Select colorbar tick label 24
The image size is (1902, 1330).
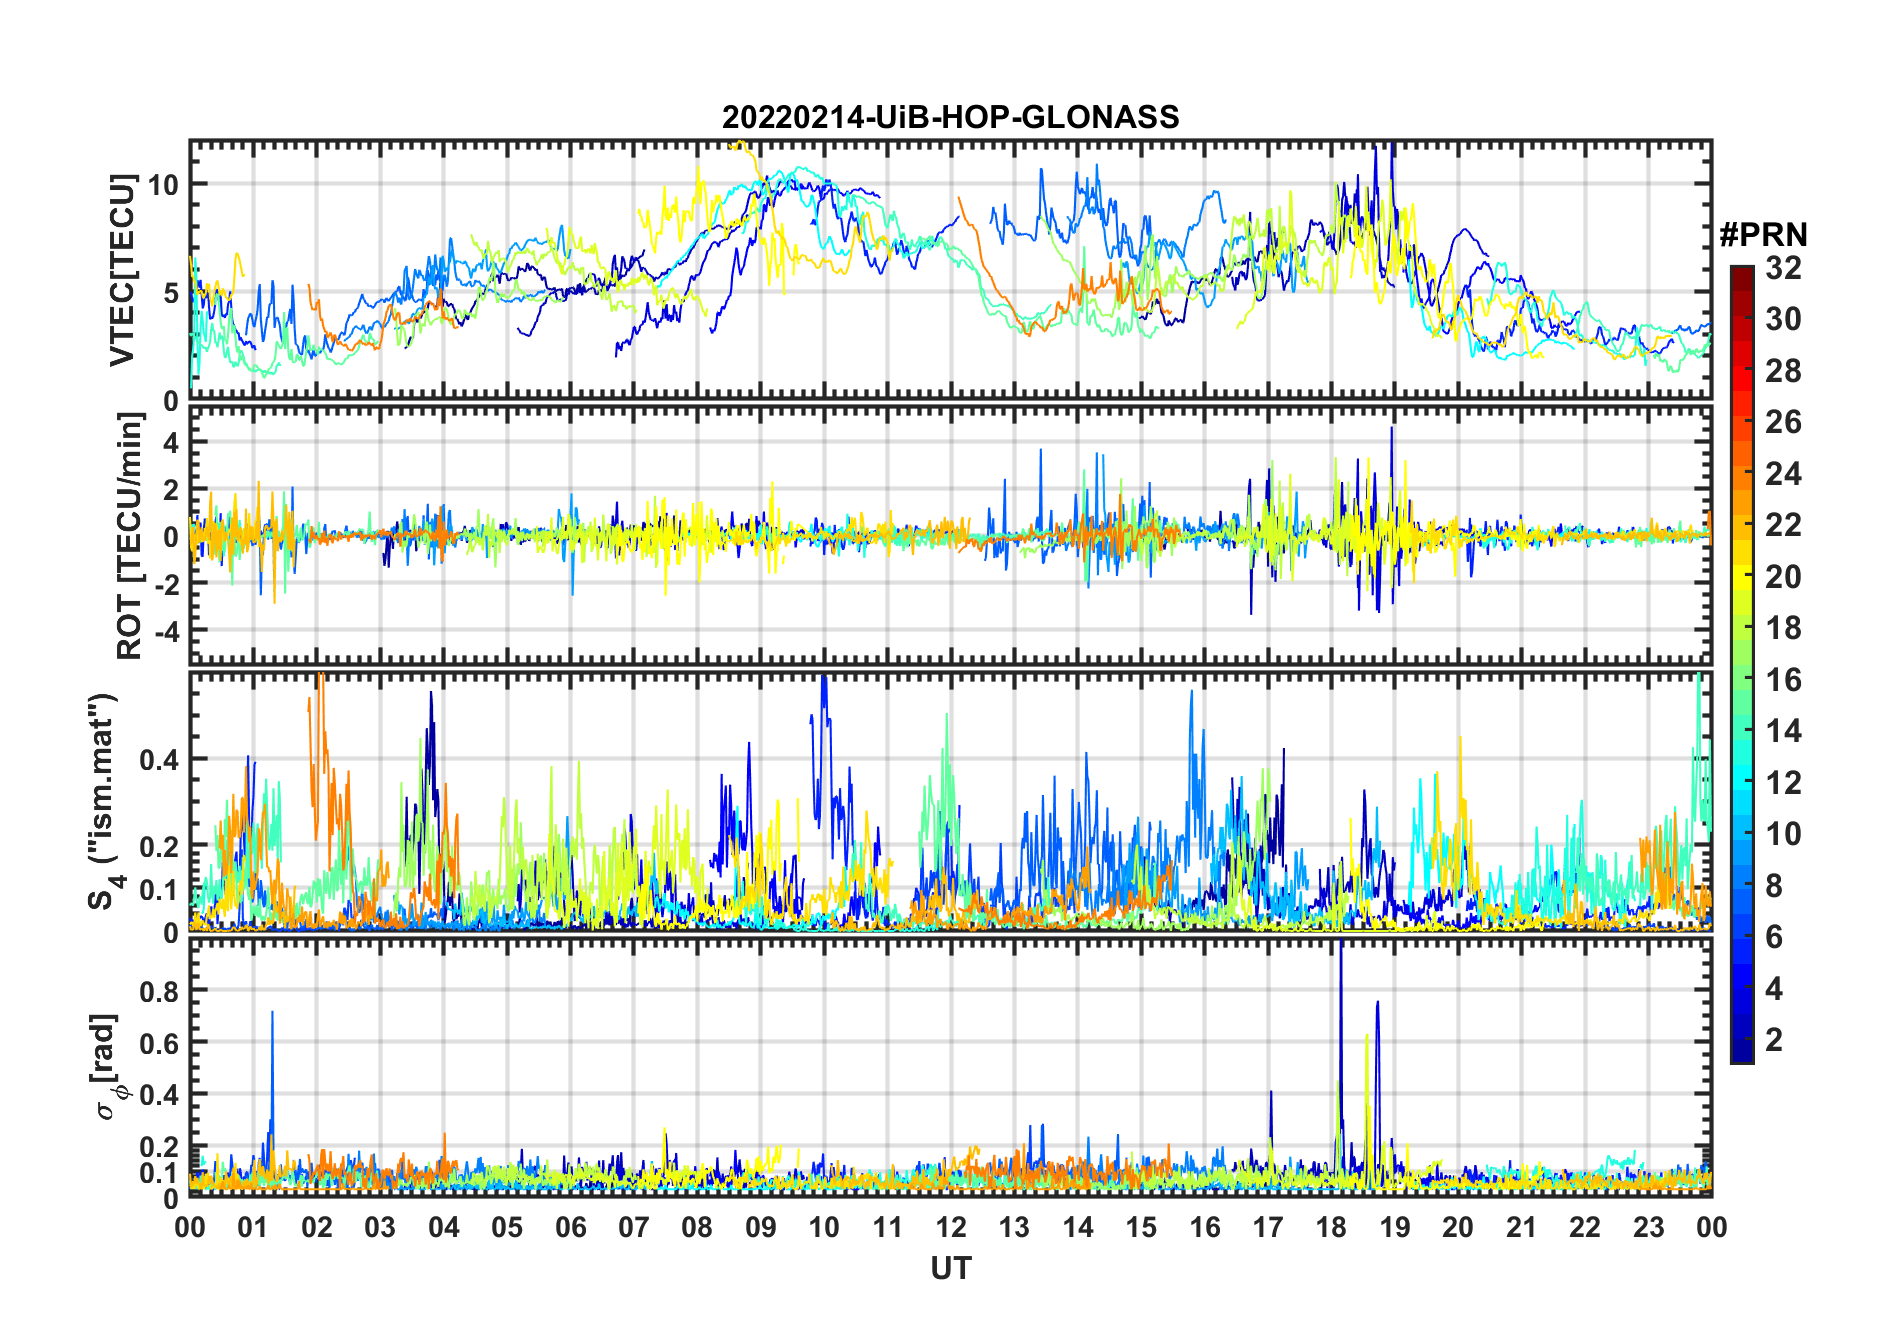coord(1783,474)
